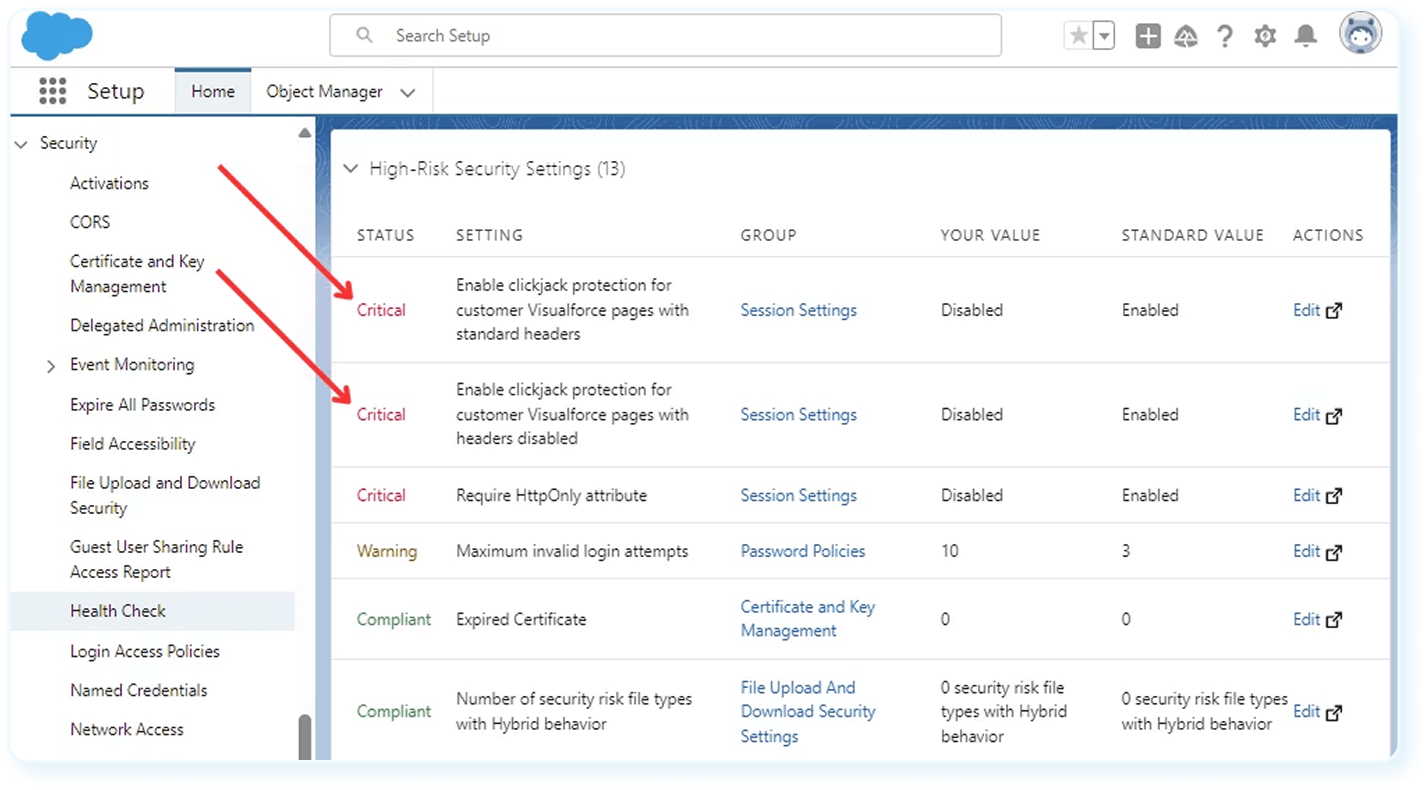
Task: Open CORS in the sidebar
Action: click(x=90, y=222)
